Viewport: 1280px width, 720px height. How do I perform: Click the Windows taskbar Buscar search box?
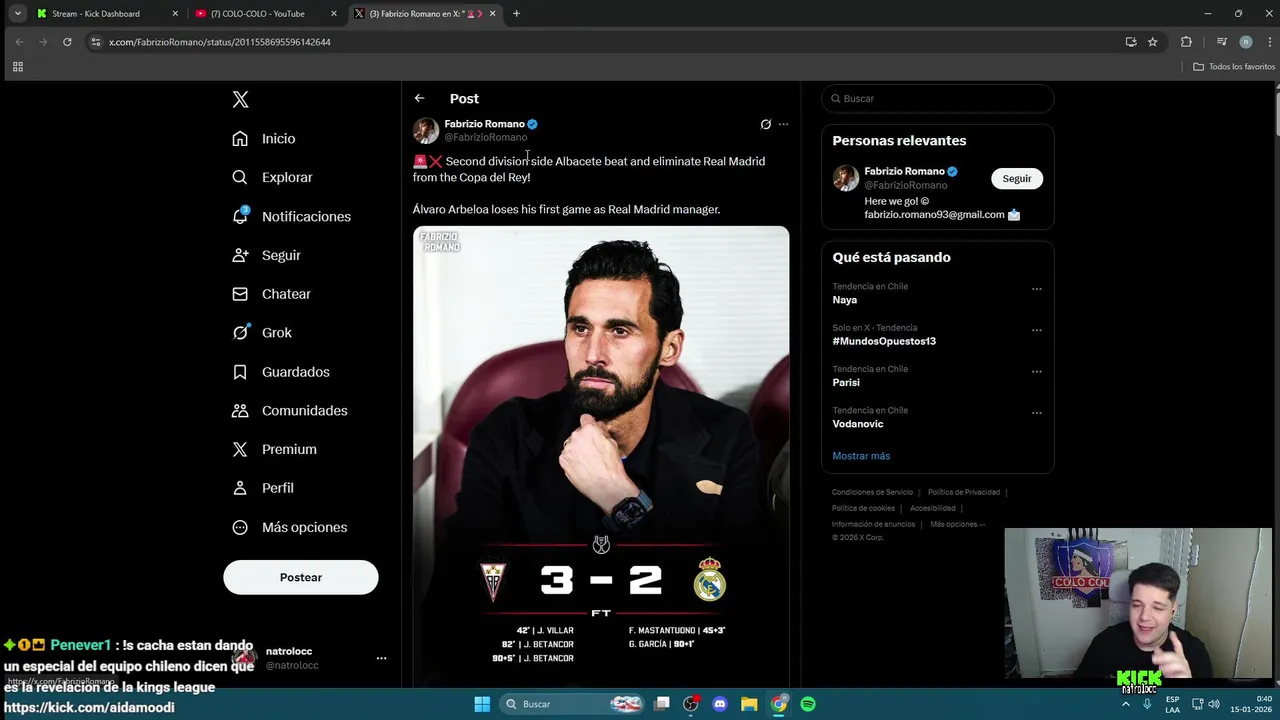tap(570, 704)
